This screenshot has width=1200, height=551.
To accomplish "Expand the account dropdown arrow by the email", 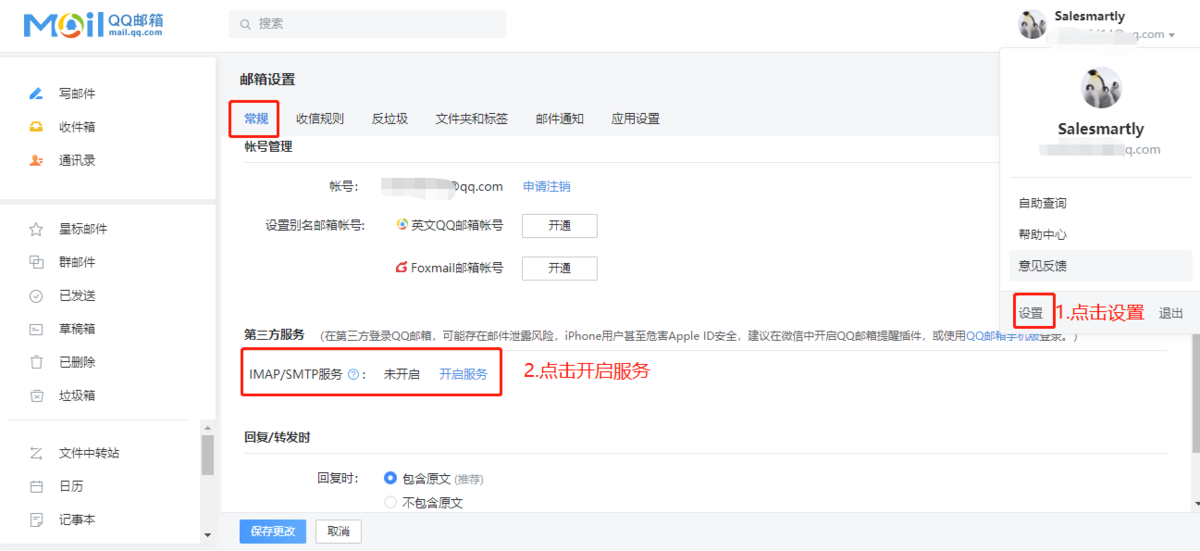I will click(1171, 35).
